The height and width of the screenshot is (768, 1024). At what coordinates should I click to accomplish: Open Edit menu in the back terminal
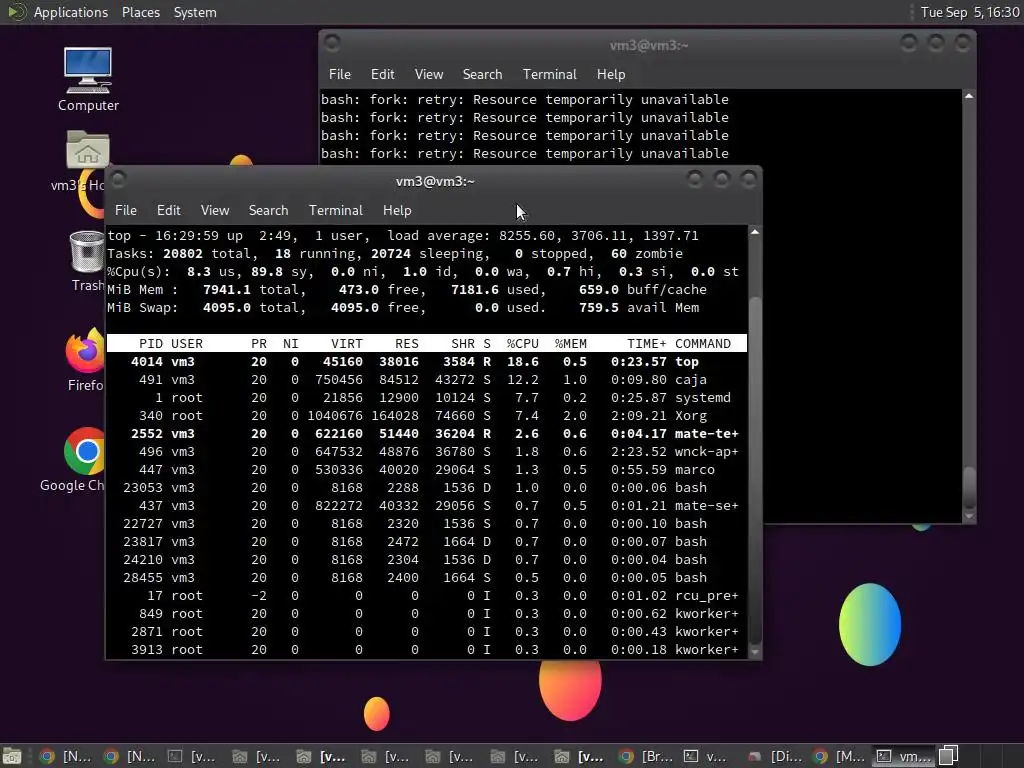tap(383, 74)
